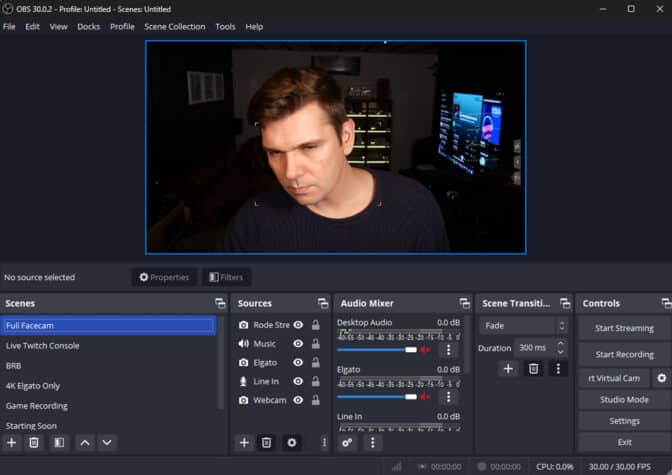
Task: Open the Docks menu
Action: point(88,27)
